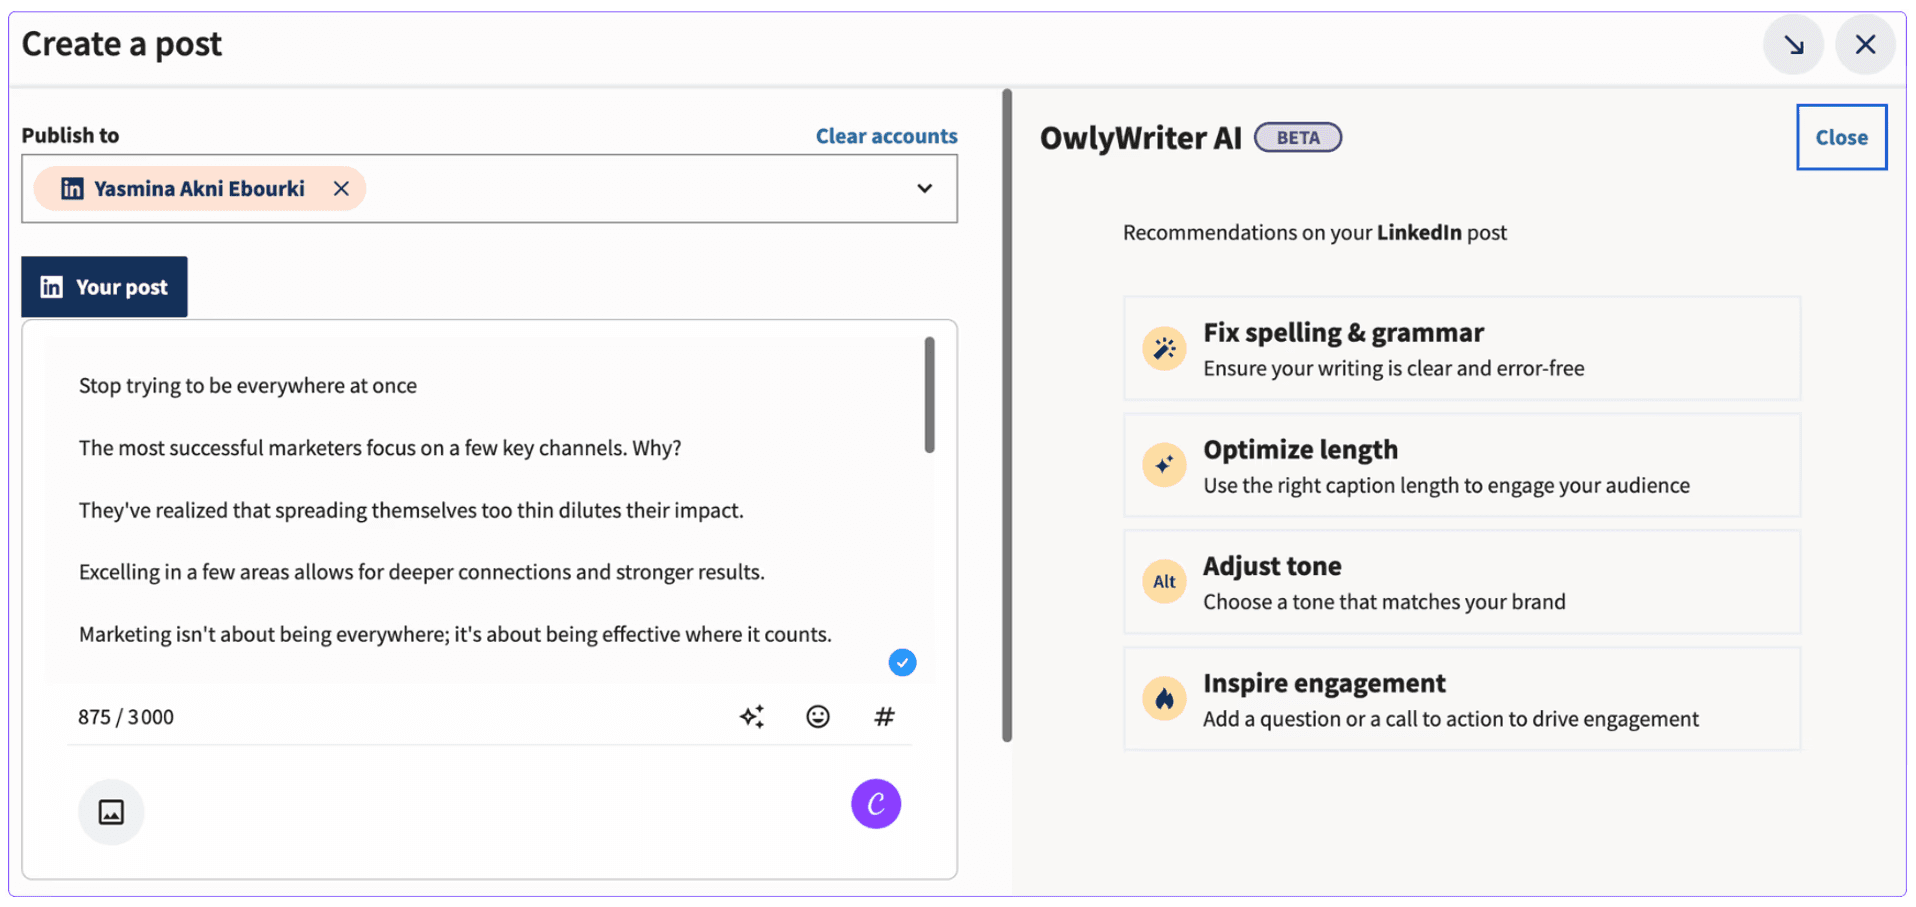Viewport: 1916px width, 907px height.
Task: Click the "Recommendations on your LinkedIn post" text
Action: [1314, 233]
